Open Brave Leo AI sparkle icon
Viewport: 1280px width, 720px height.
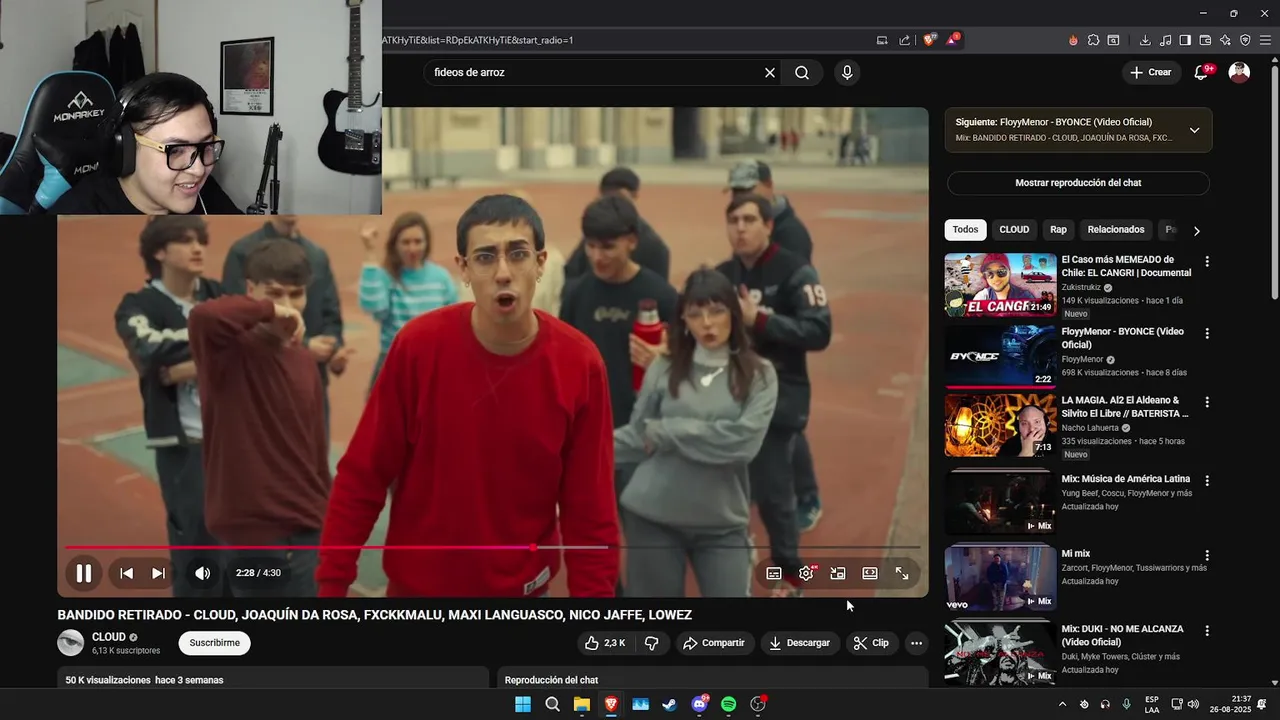[x=1225, y=40]
